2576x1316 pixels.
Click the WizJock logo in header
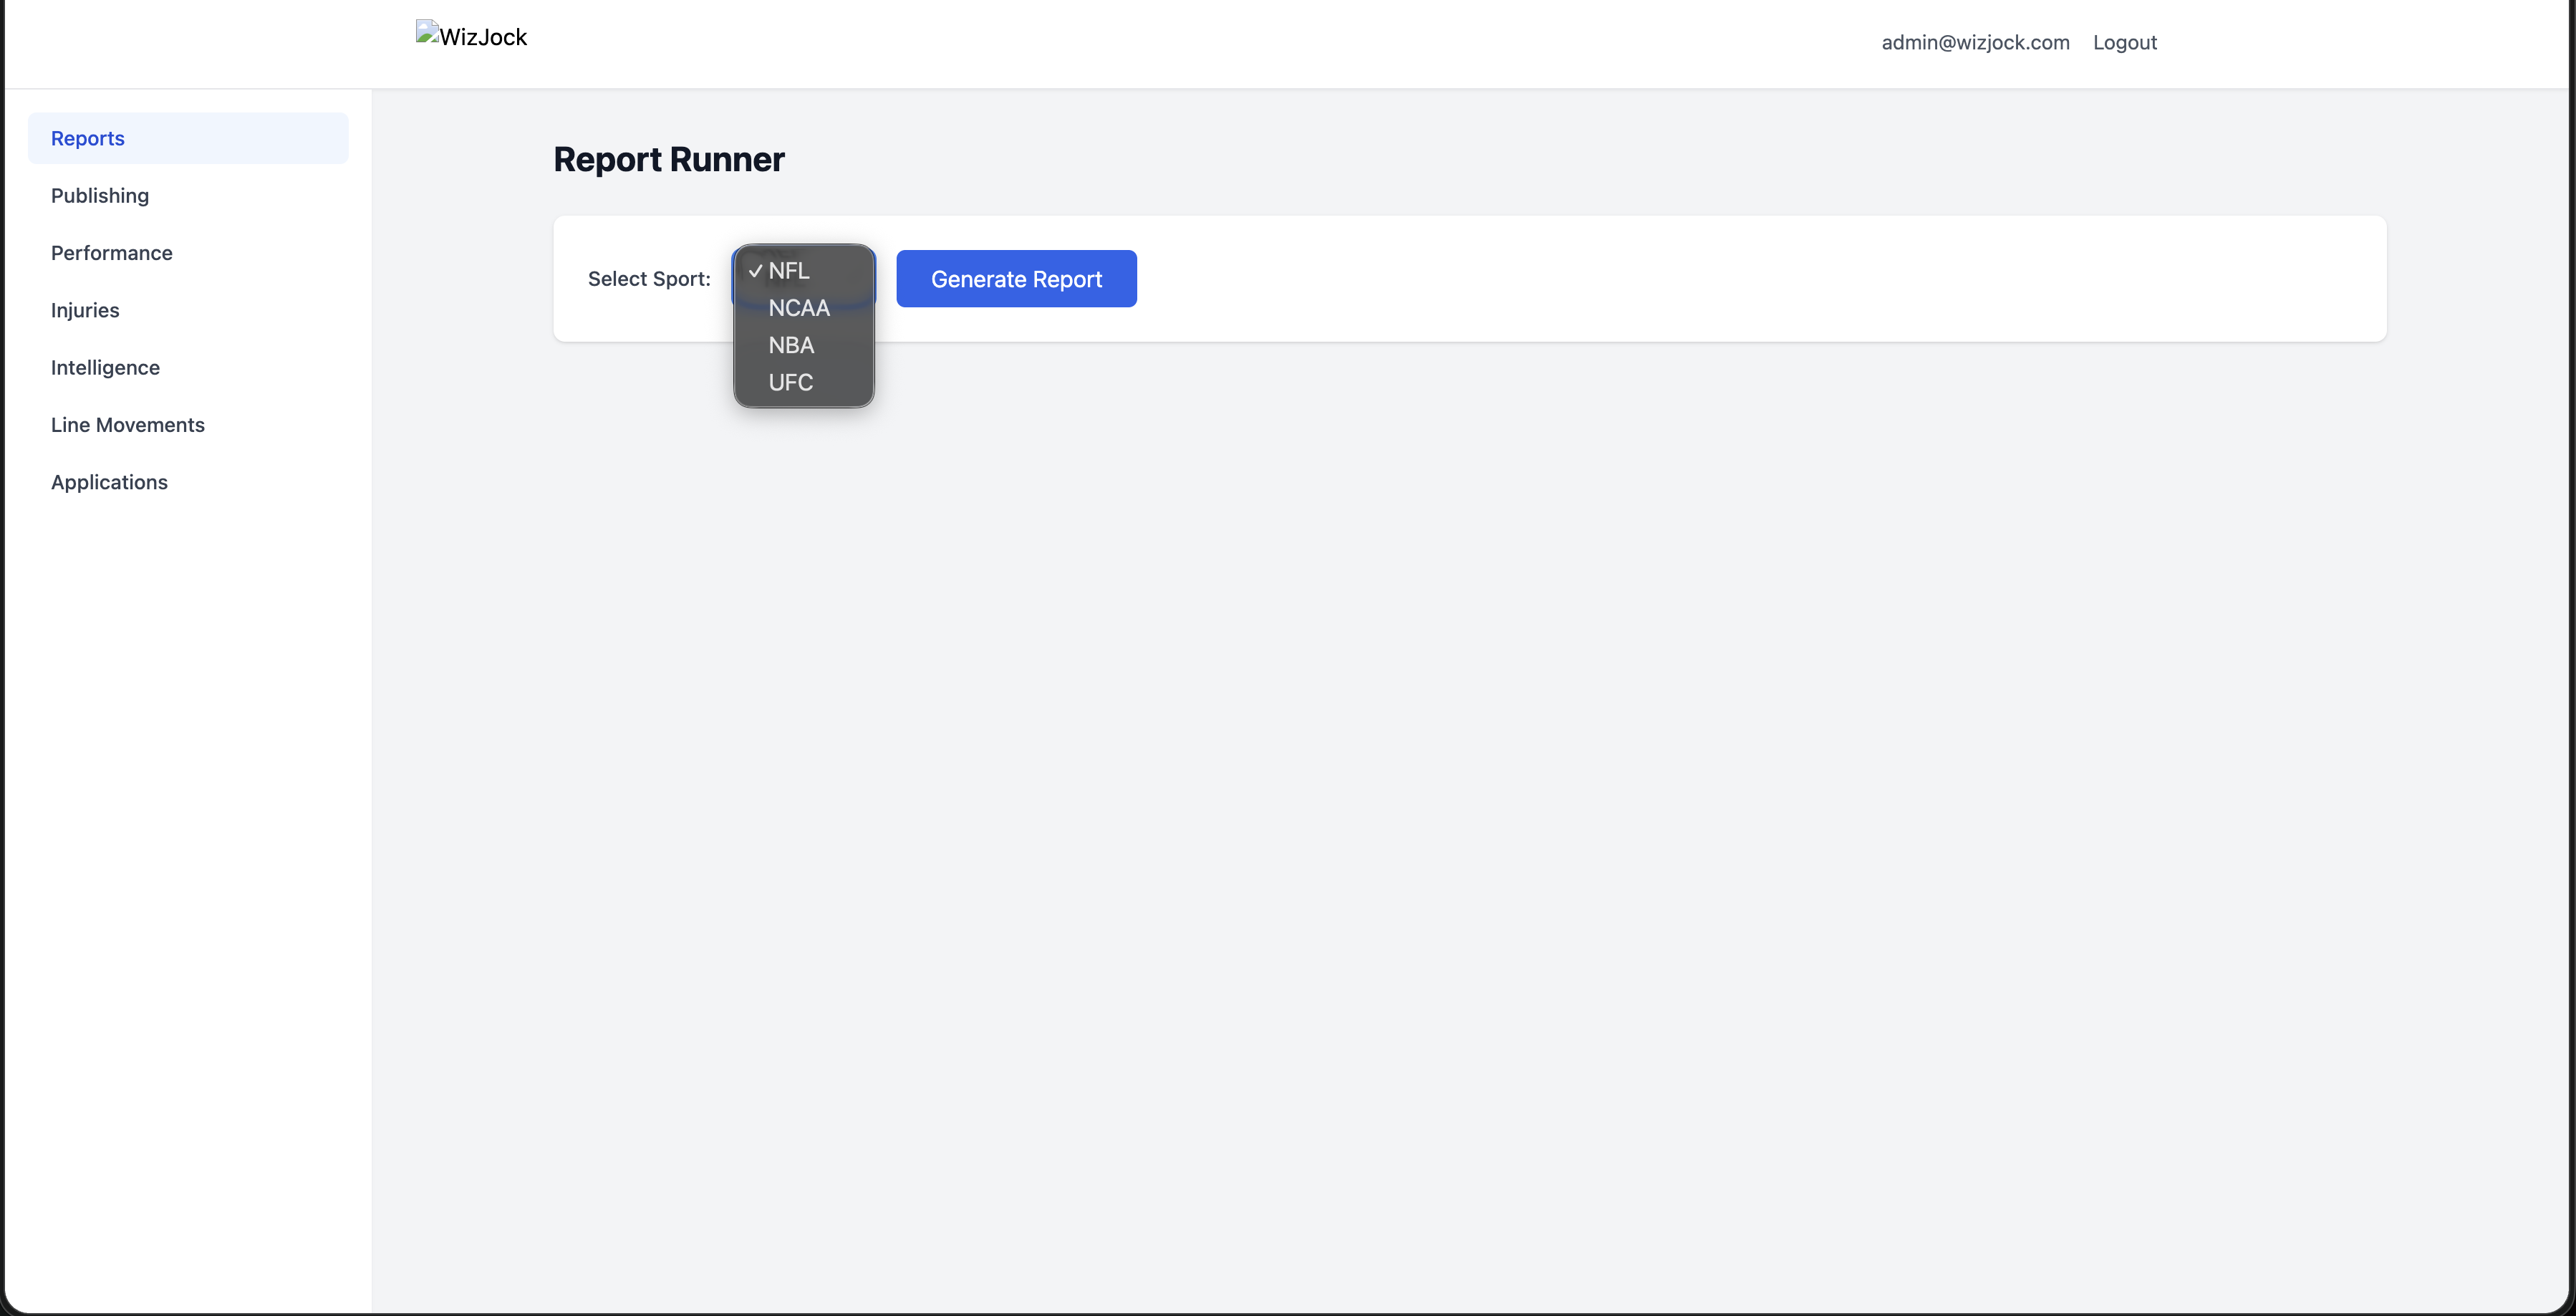pyautogui.click(x=472, y=36)
